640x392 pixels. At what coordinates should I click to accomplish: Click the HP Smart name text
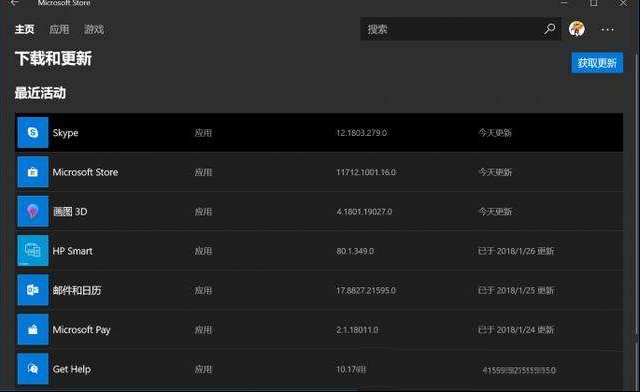pyautogui.click(x=72, y=251)
